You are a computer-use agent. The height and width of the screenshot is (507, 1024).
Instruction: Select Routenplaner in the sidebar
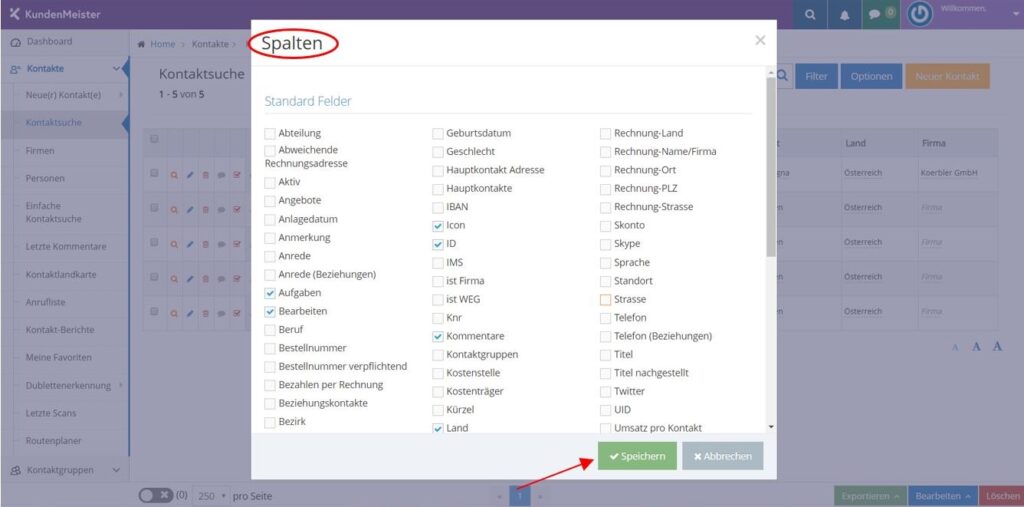coord(54,441)
